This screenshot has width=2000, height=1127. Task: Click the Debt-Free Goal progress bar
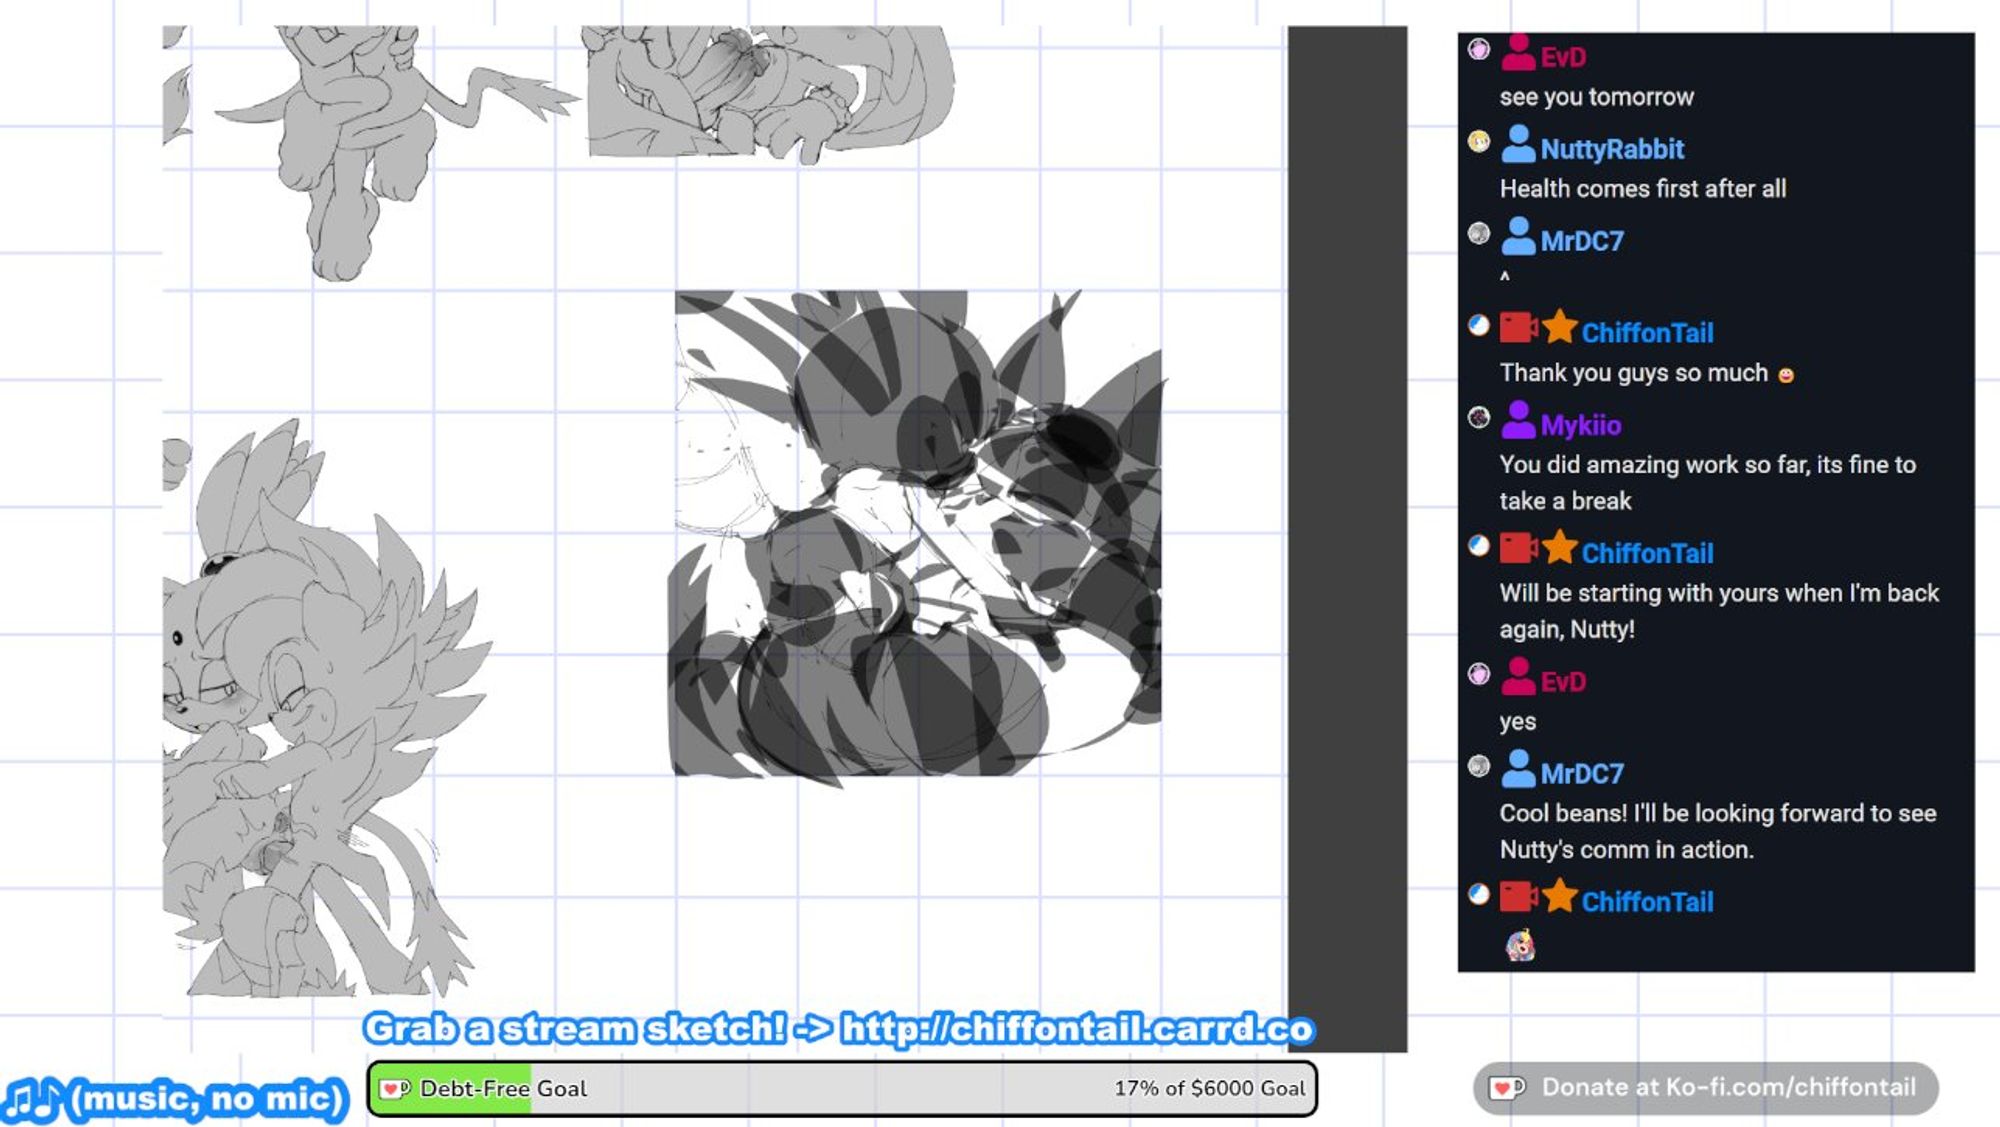coord(842,1089)
